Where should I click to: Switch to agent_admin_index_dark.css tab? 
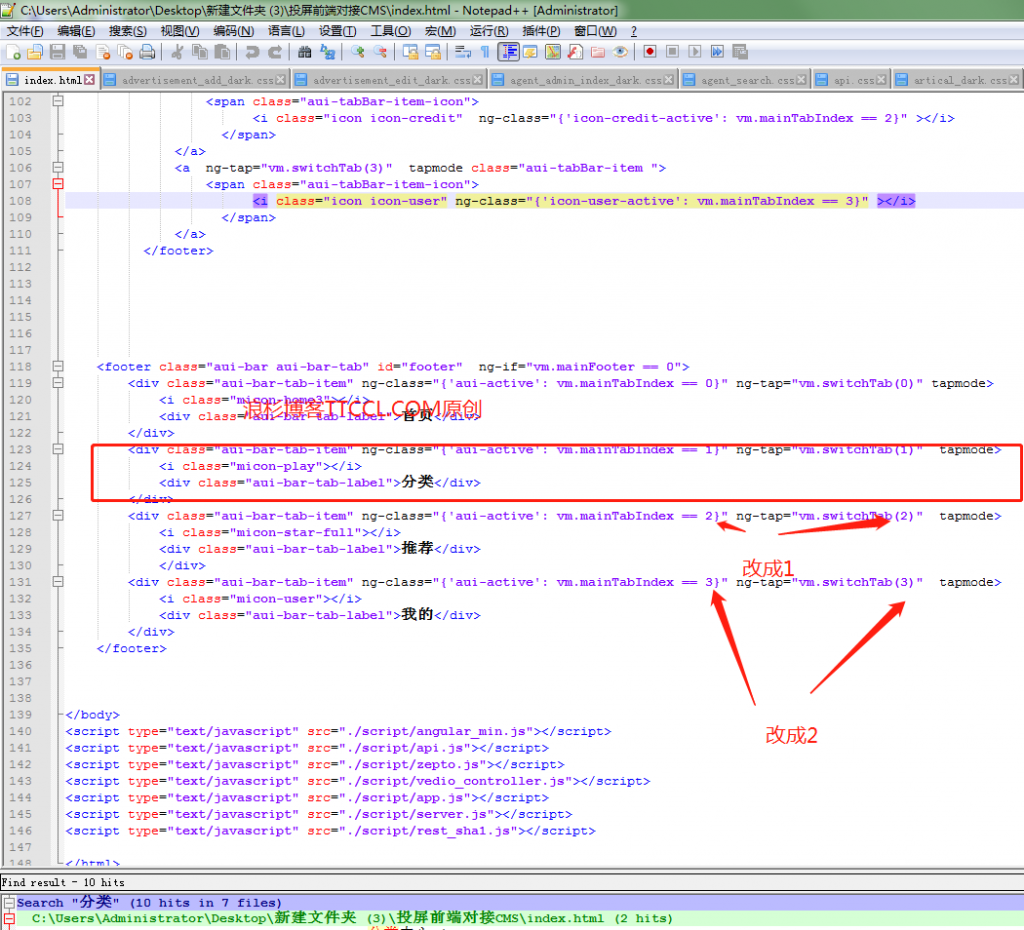pyautogui.click(x=585, y=80)
